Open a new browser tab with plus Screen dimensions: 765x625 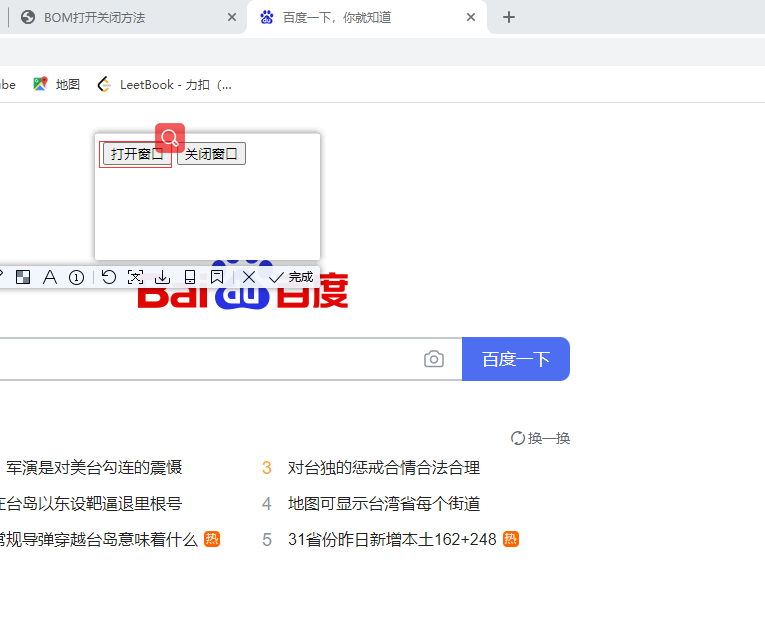coord(509,18)
